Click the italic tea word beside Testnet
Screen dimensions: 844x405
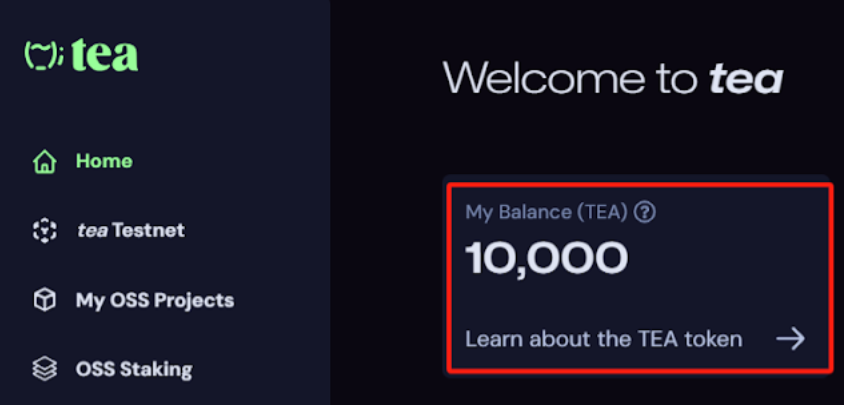tap(93, 231)
